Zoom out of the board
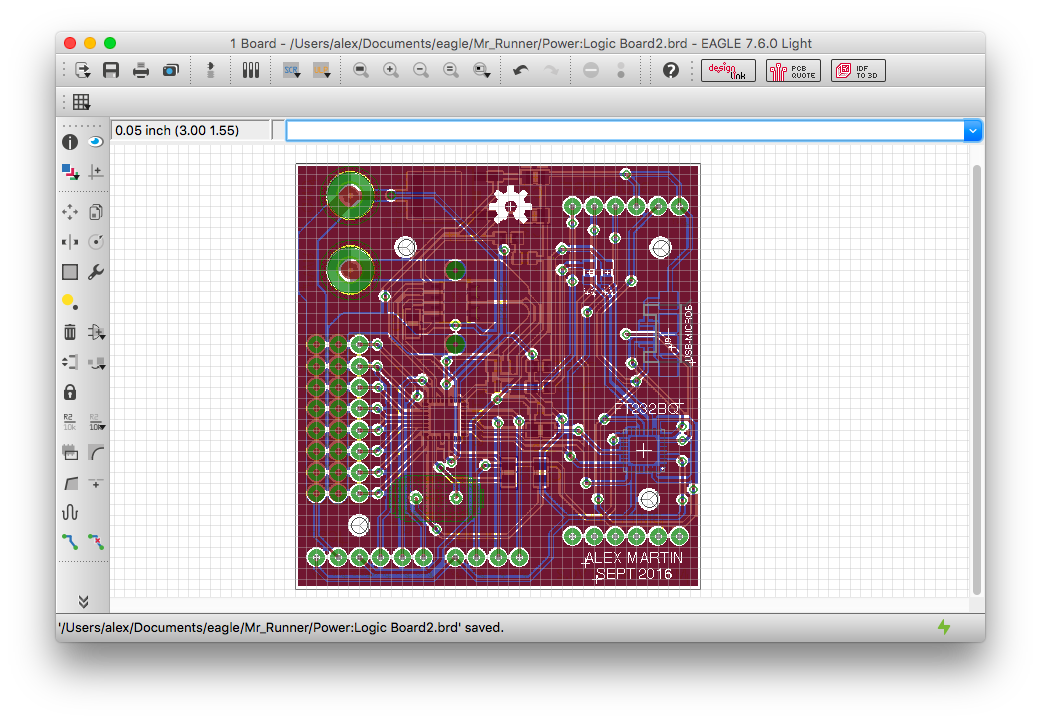The height and width of the screenshot is (722, 1041). coord(421,70)
